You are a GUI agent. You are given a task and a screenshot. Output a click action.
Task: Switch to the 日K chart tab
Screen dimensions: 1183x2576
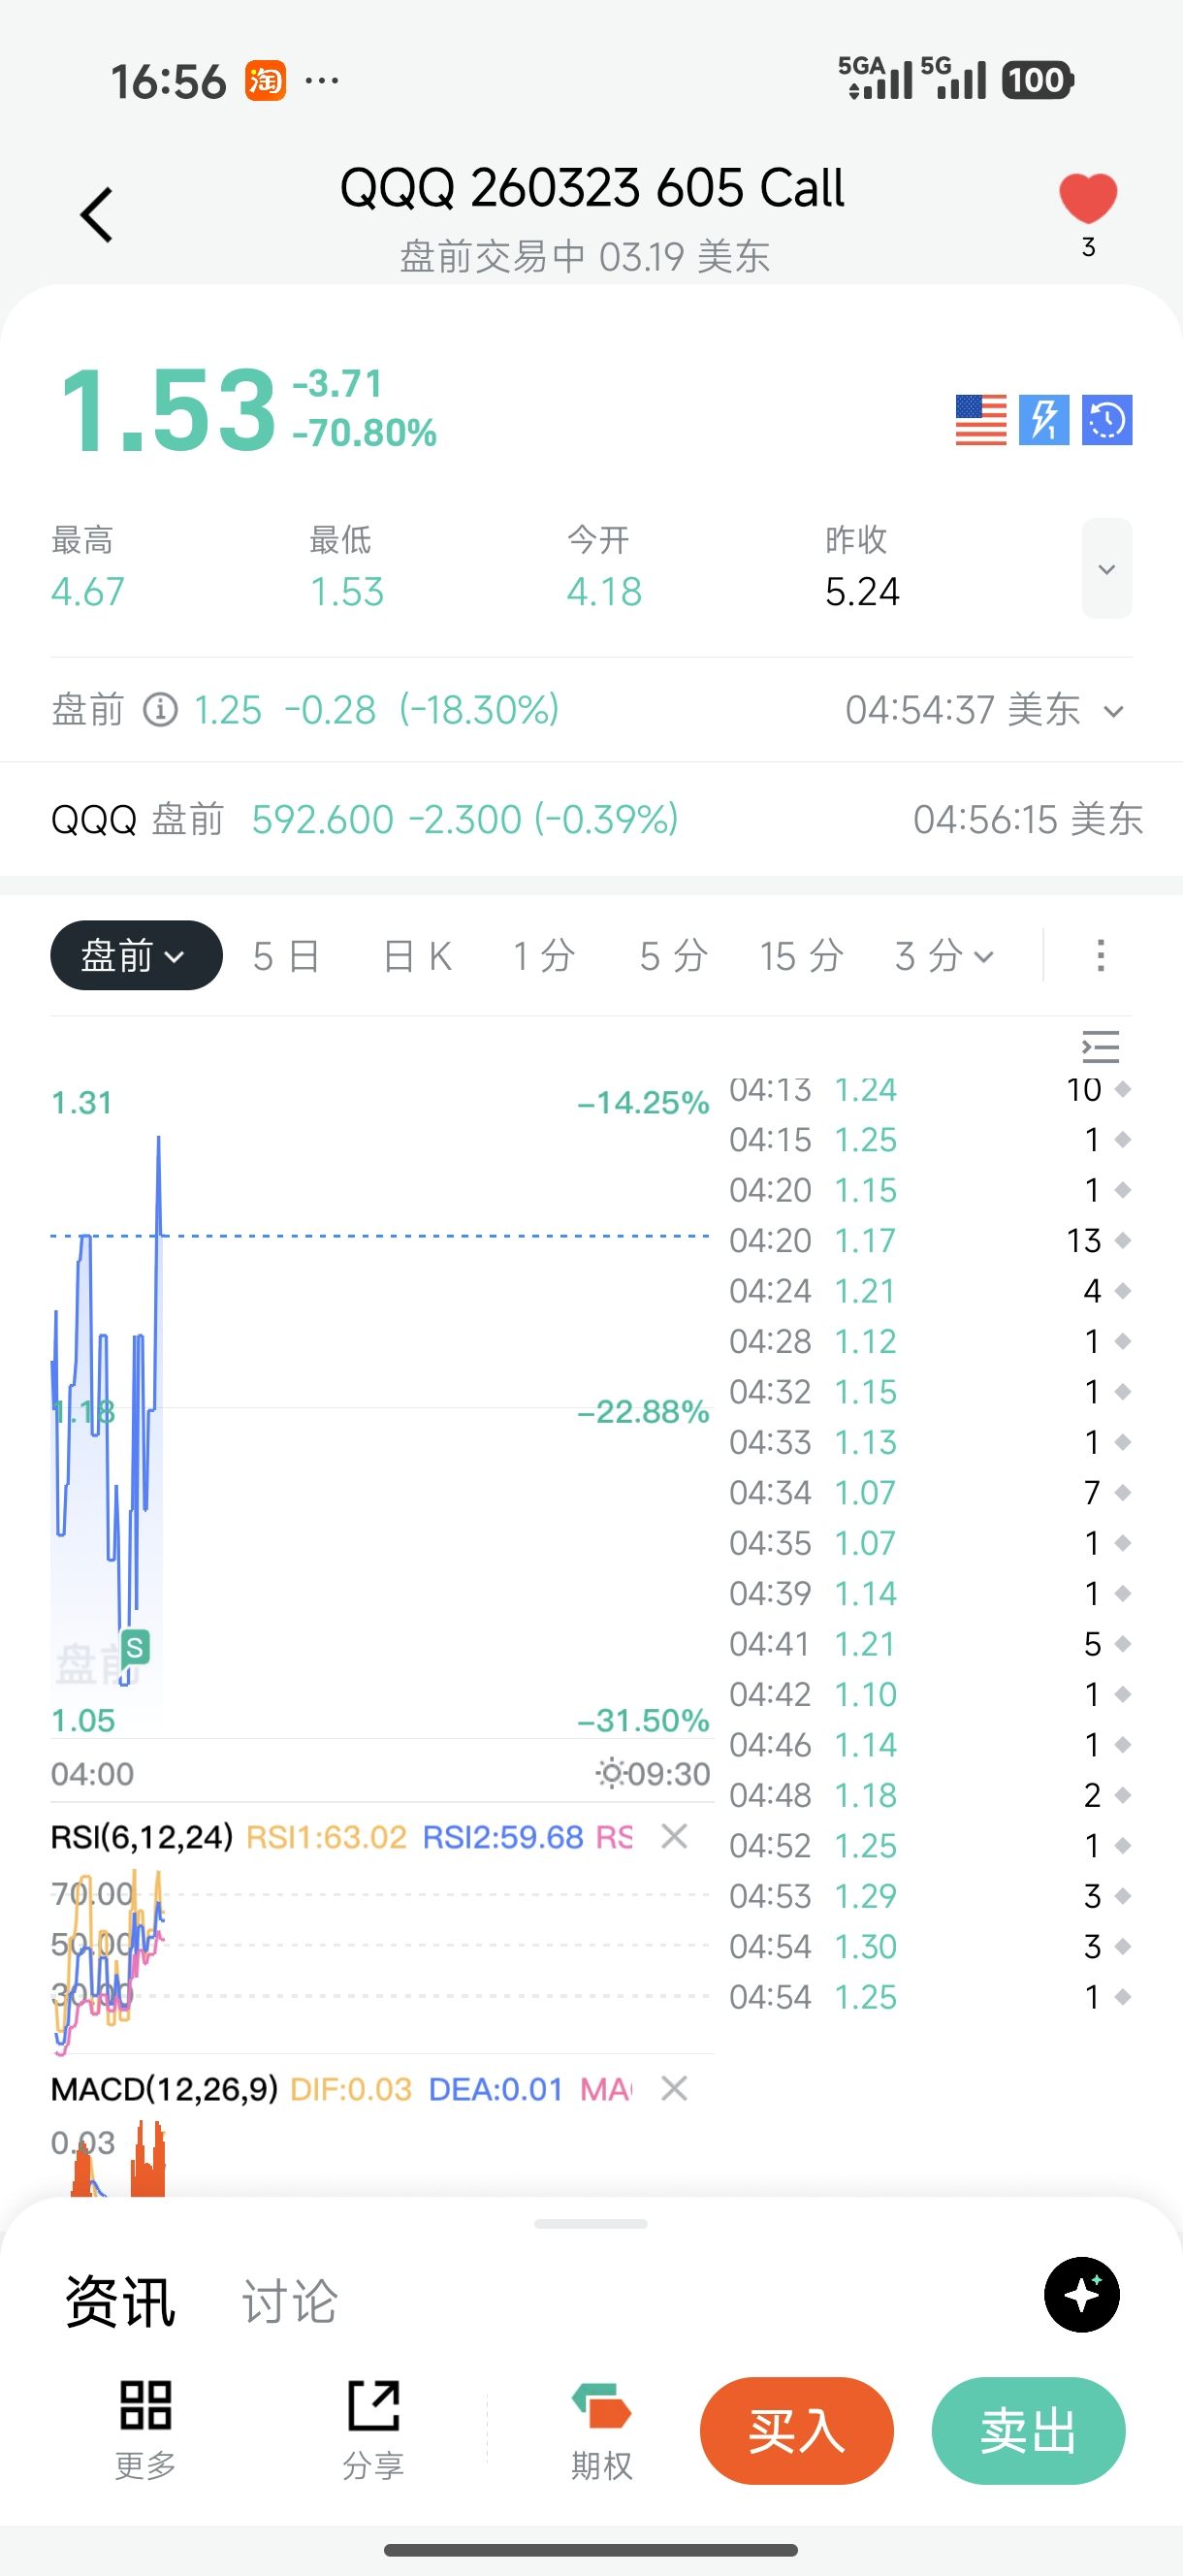(418, 956)
